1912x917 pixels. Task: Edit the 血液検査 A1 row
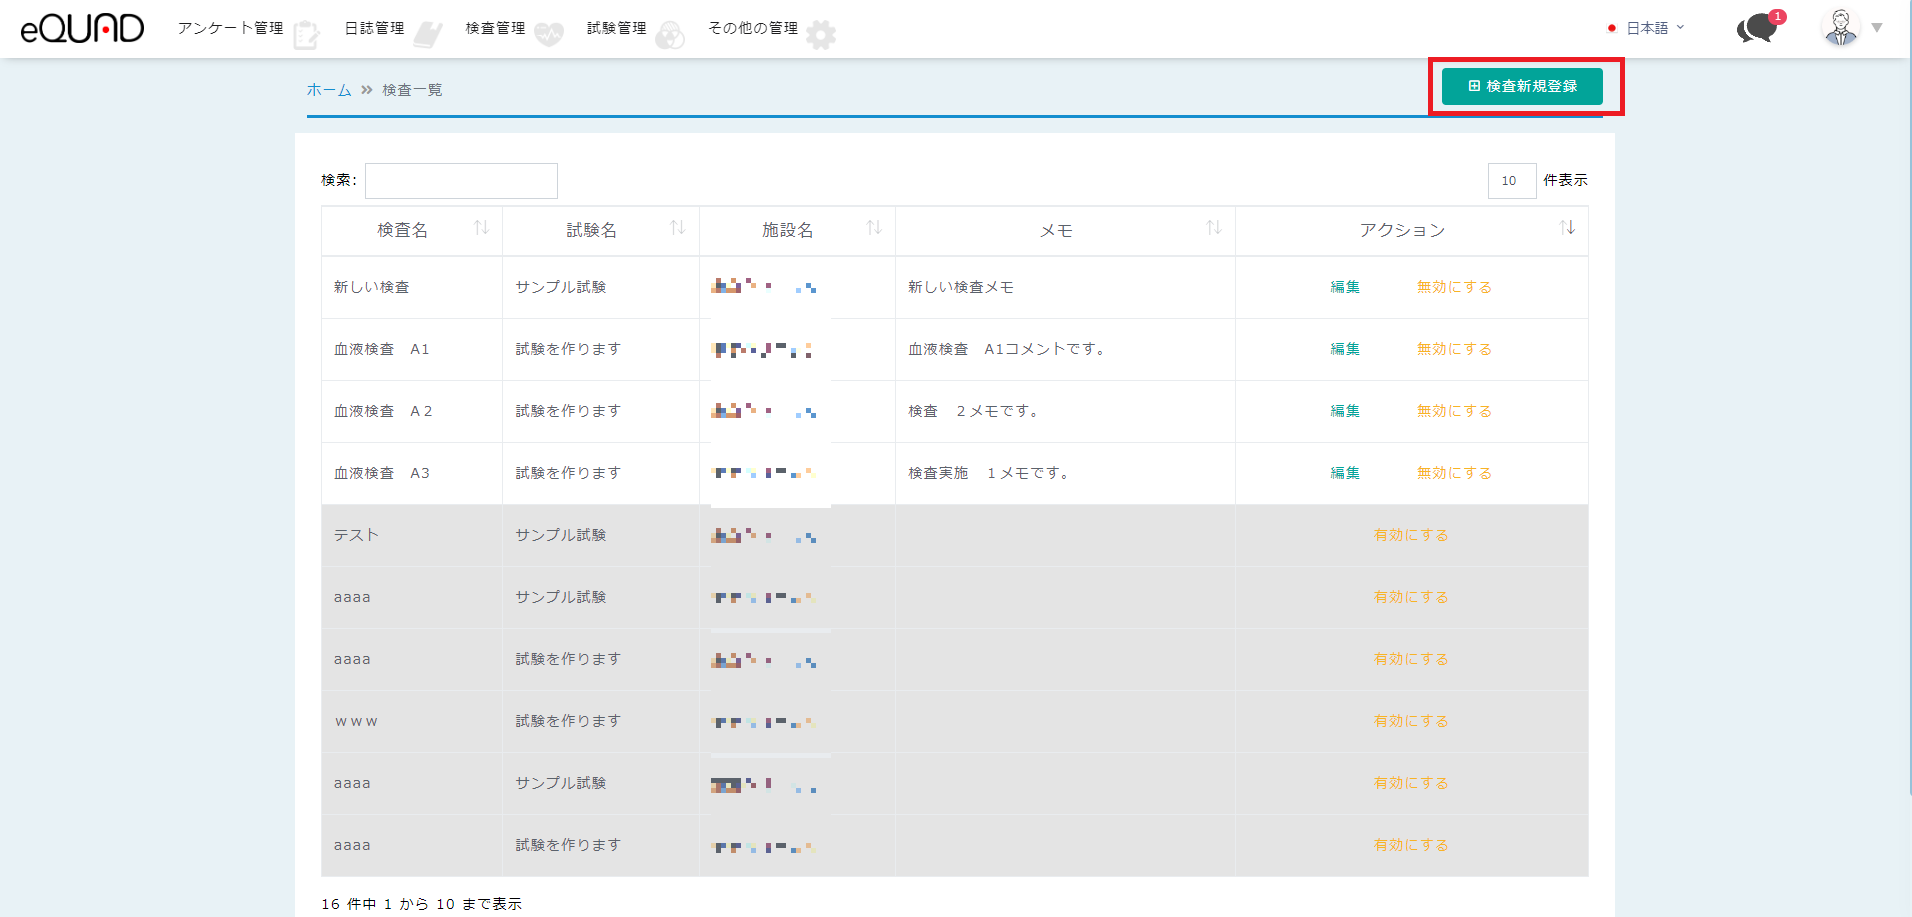click(x=1344, y=349)
